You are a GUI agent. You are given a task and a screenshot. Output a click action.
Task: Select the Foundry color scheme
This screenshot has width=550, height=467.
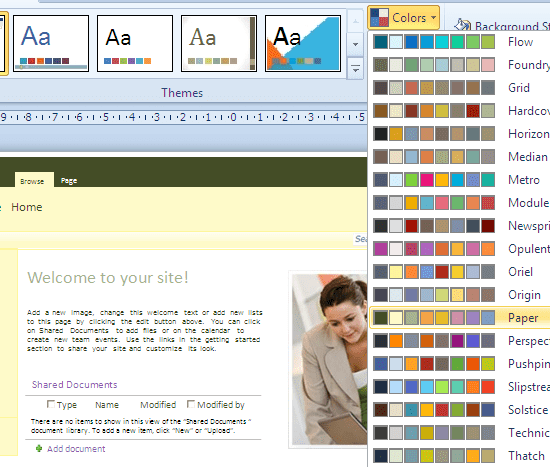pos(460,65)
